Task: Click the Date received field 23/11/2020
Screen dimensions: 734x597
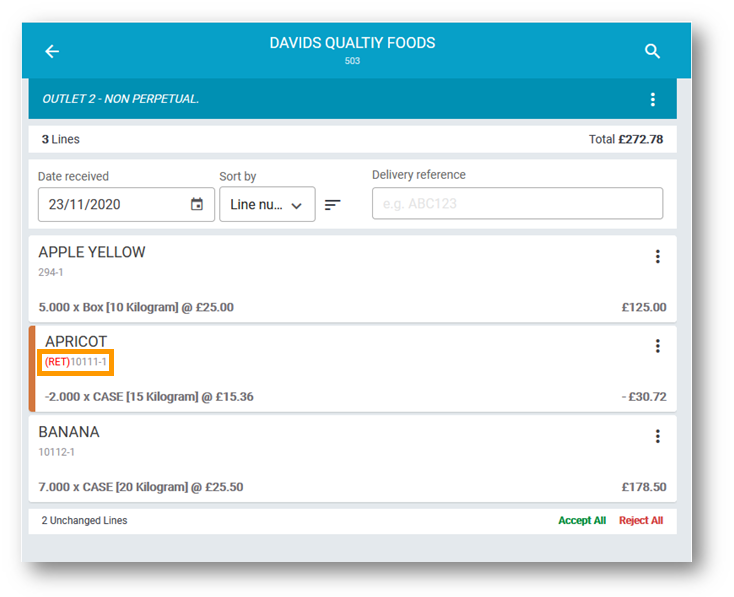Action: click(126, 204)
